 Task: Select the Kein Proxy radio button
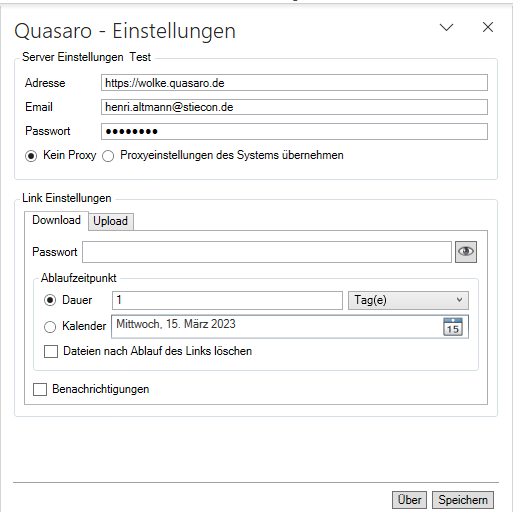pos(31,156)
